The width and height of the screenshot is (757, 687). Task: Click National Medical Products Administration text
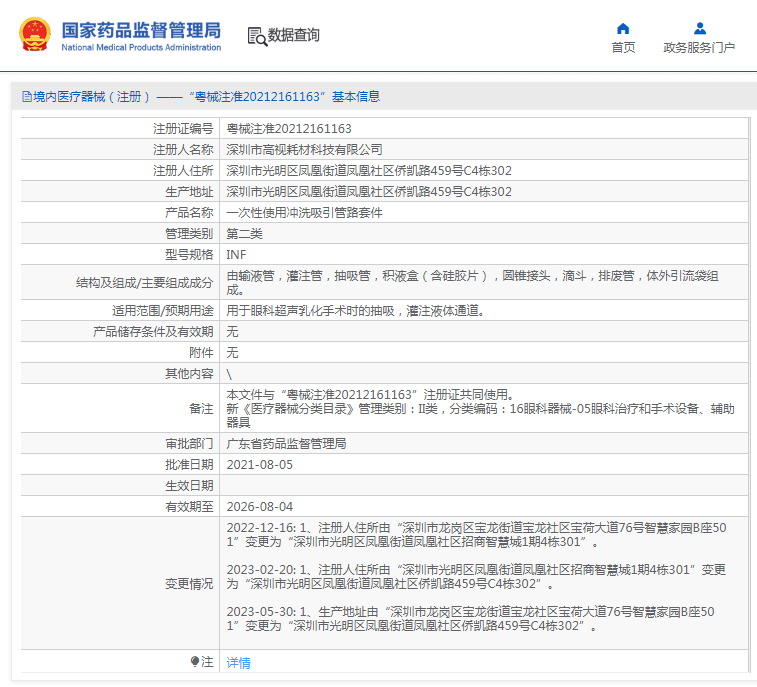[x=141, y=47]
